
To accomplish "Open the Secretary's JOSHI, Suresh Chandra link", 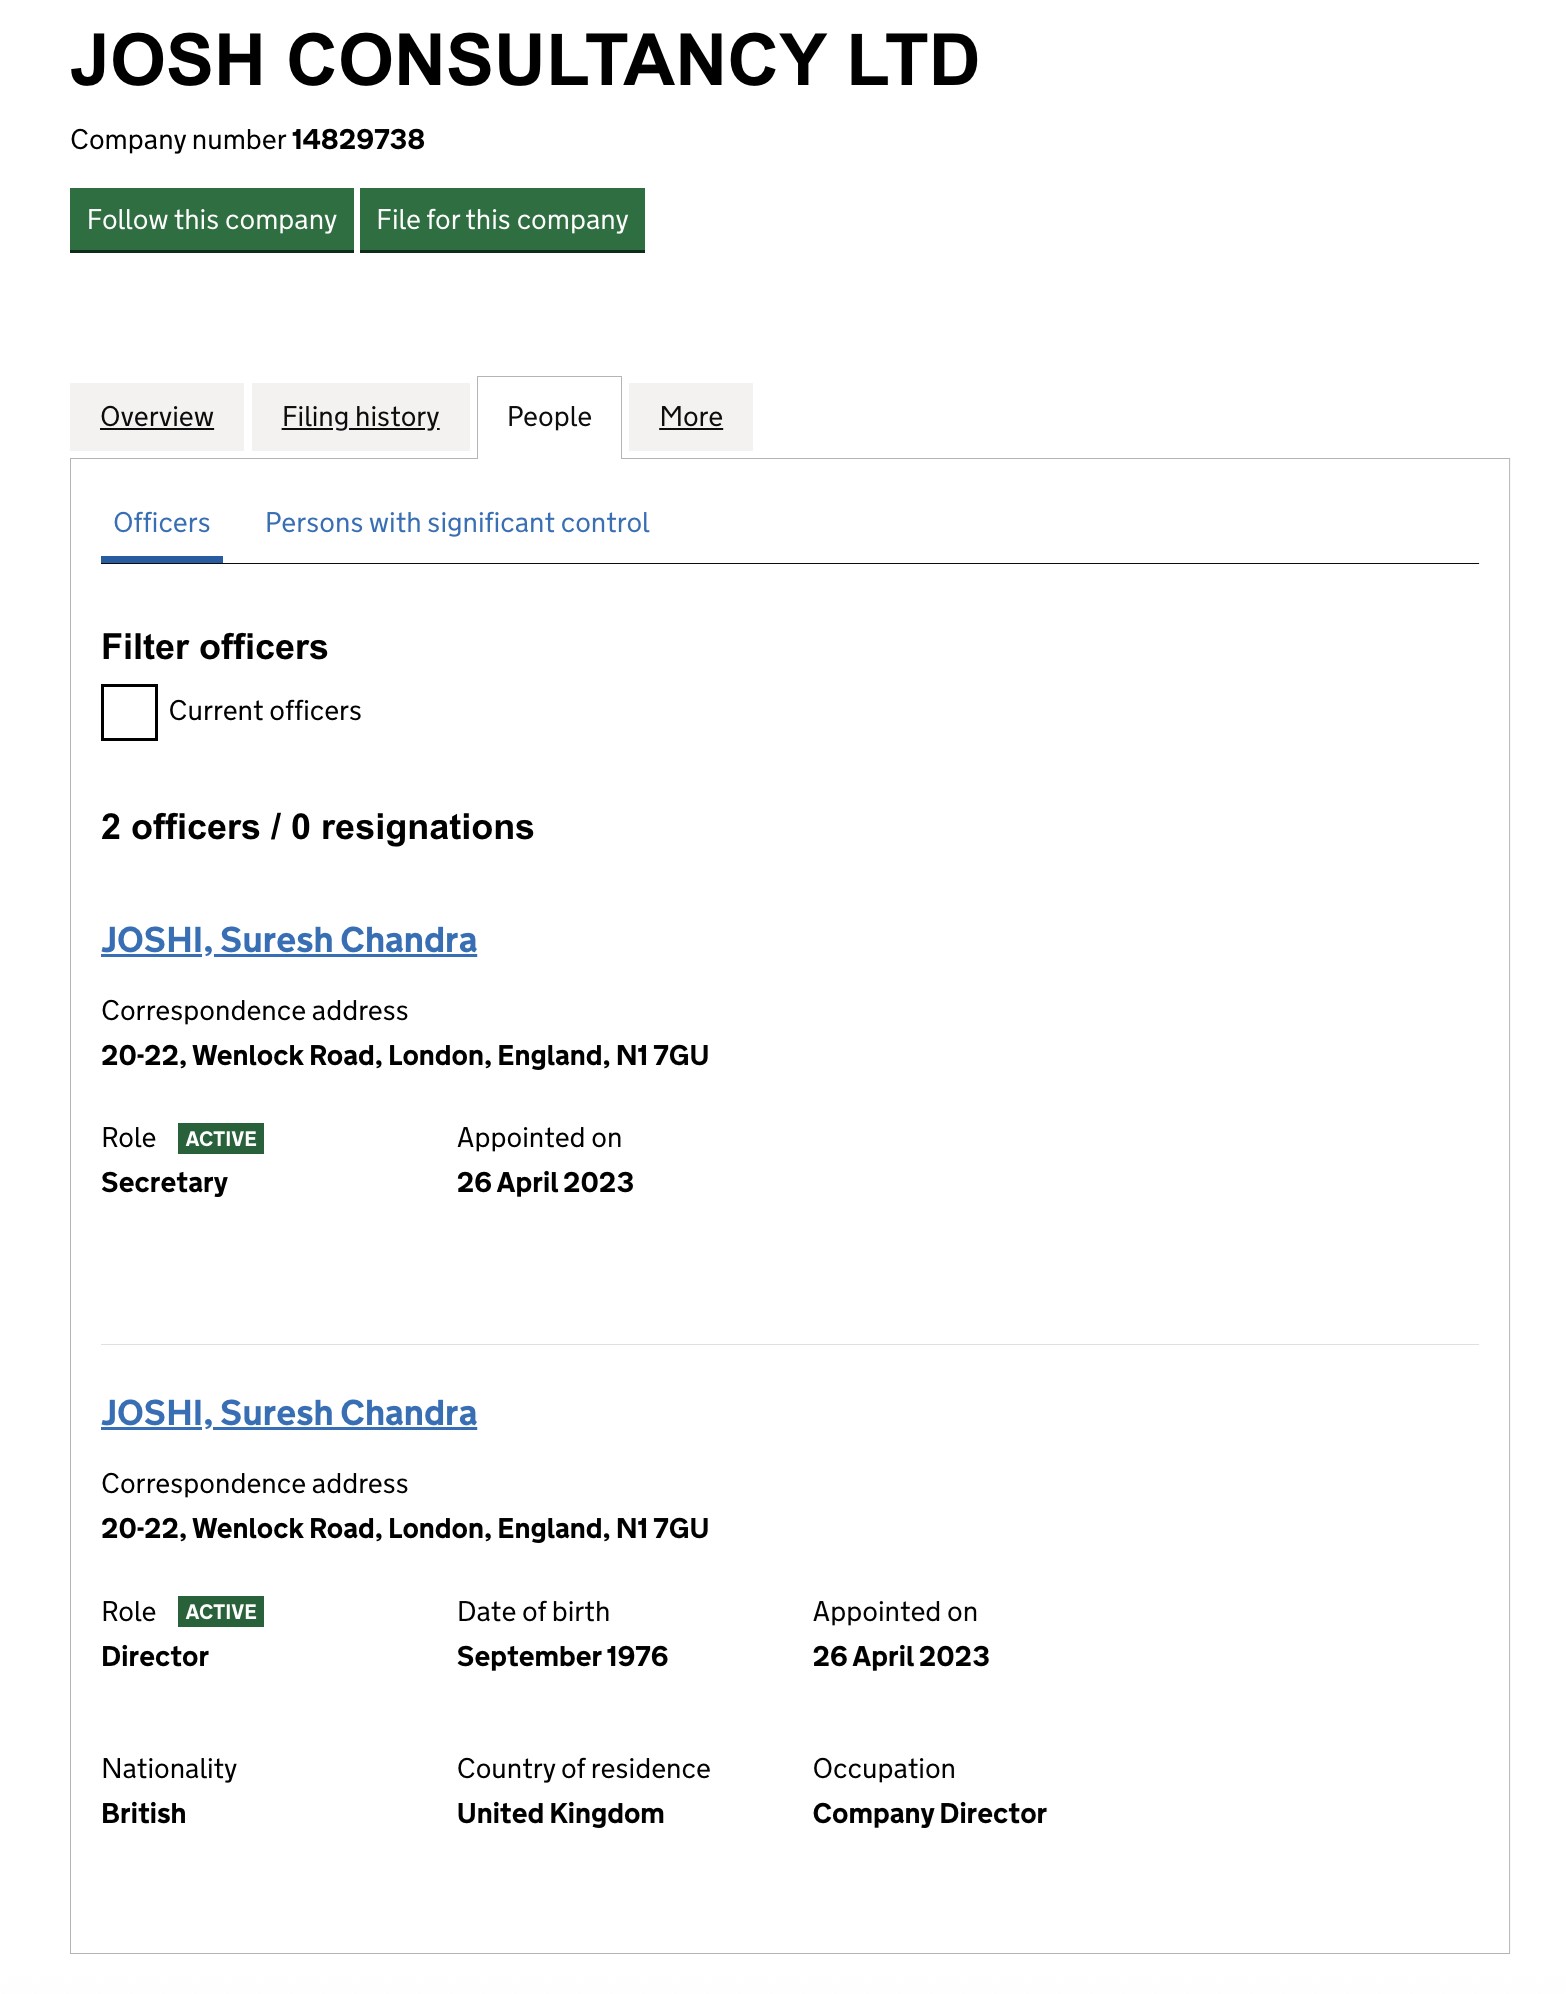I will point(289,940).
